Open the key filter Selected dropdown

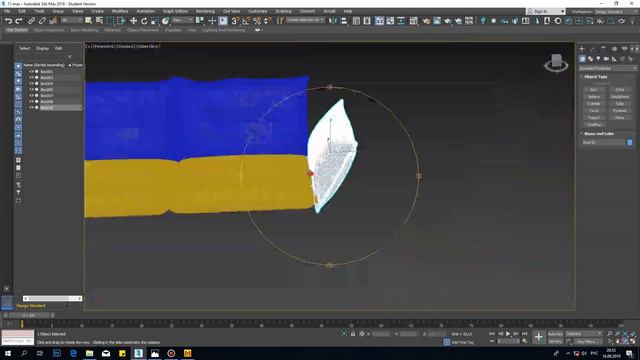pos(584,334)
